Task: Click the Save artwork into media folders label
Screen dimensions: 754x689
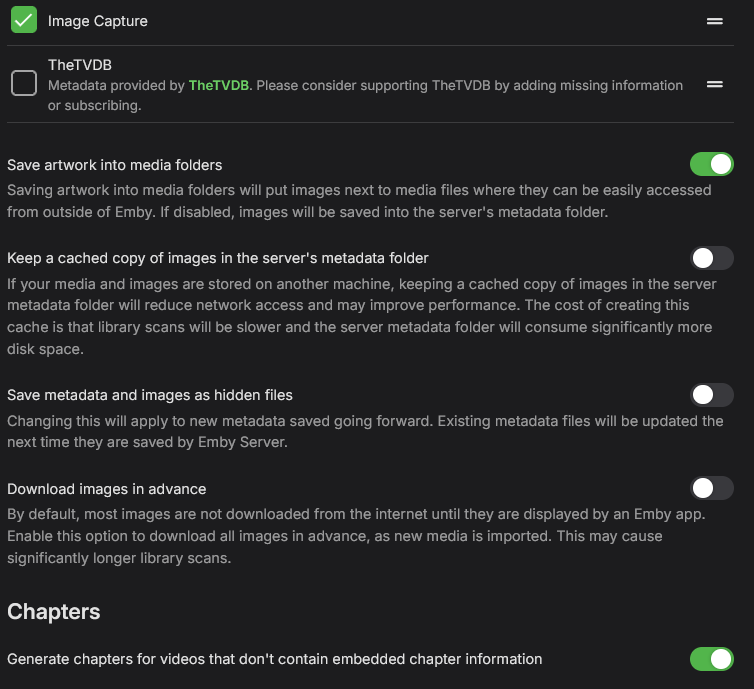Action: 115,165
